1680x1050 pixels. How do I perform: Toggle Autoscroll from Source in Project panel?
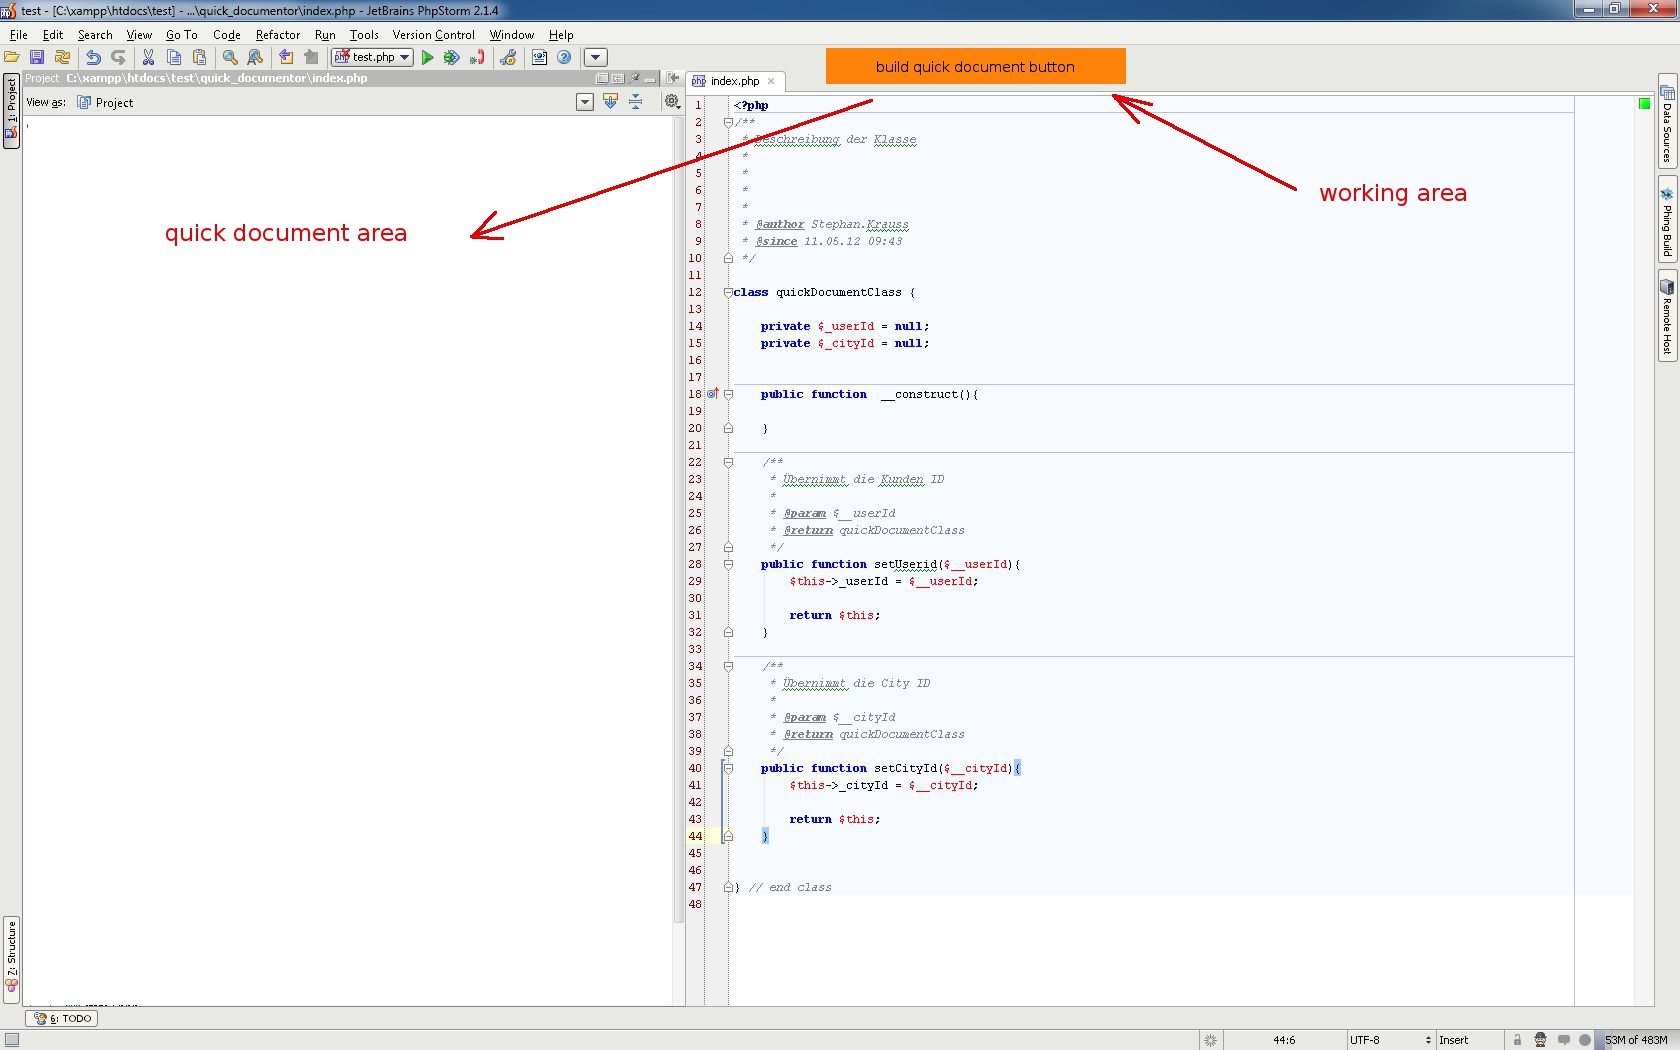610,102
